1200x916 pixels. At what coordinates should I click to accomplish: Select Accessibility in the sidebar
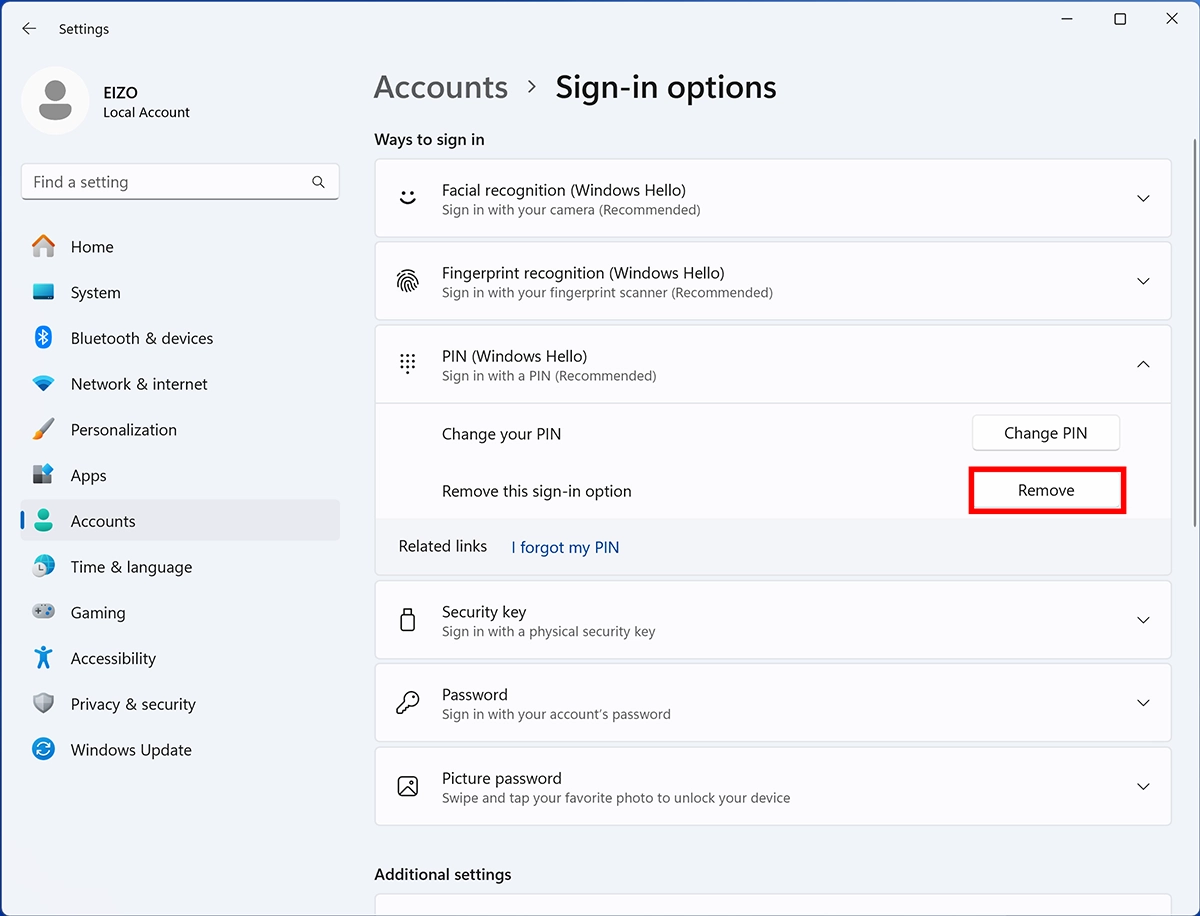tap(180, 659)
